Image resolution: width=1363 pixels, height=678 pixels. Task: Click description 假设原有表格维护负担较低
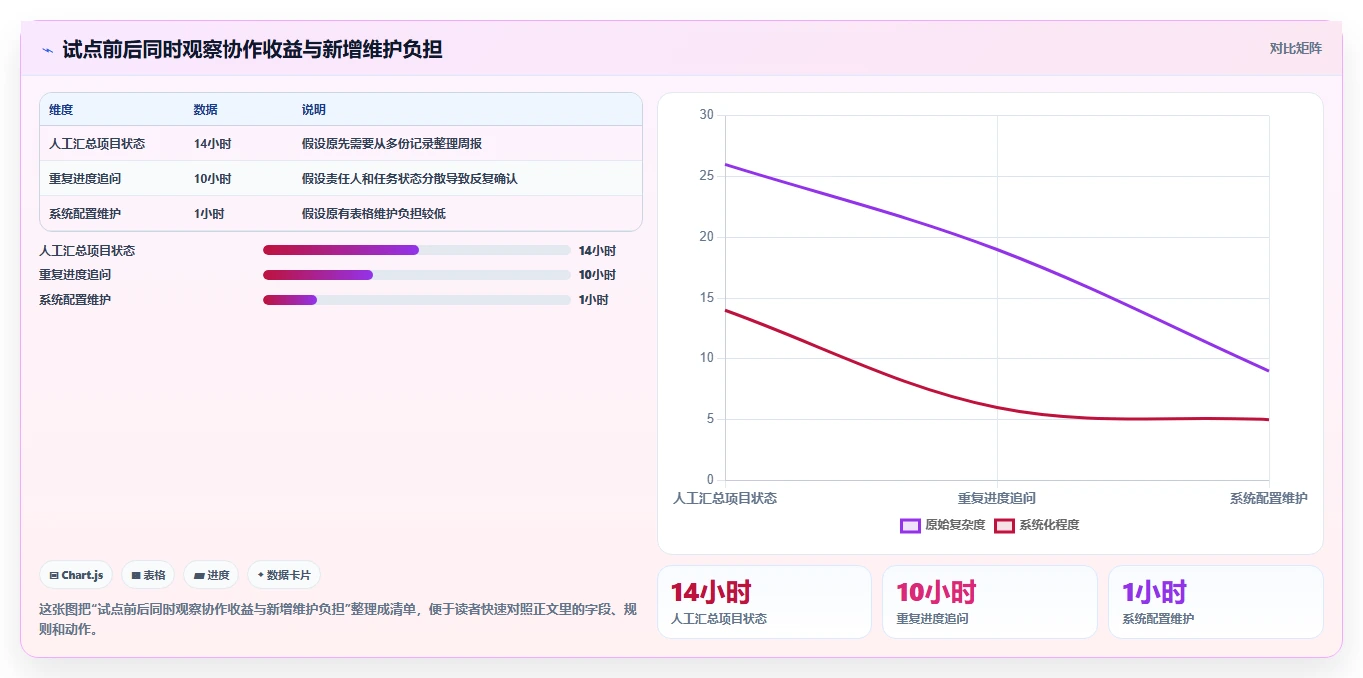click(x=374, y=214)
